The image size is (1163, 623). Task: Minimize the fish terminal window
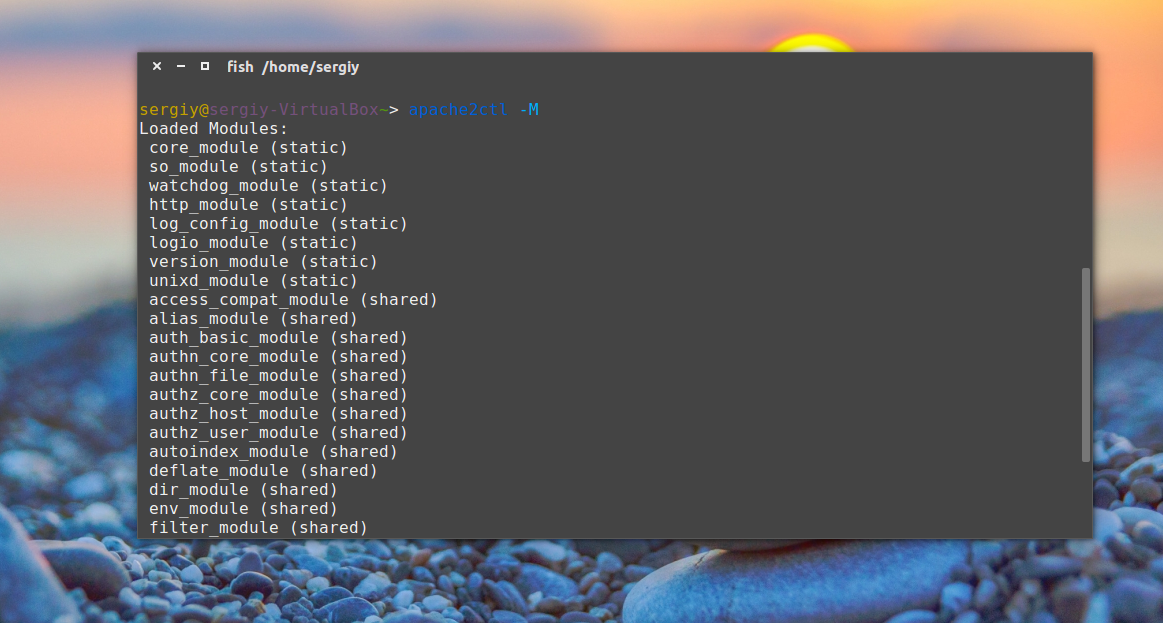[x=181, y=67]
